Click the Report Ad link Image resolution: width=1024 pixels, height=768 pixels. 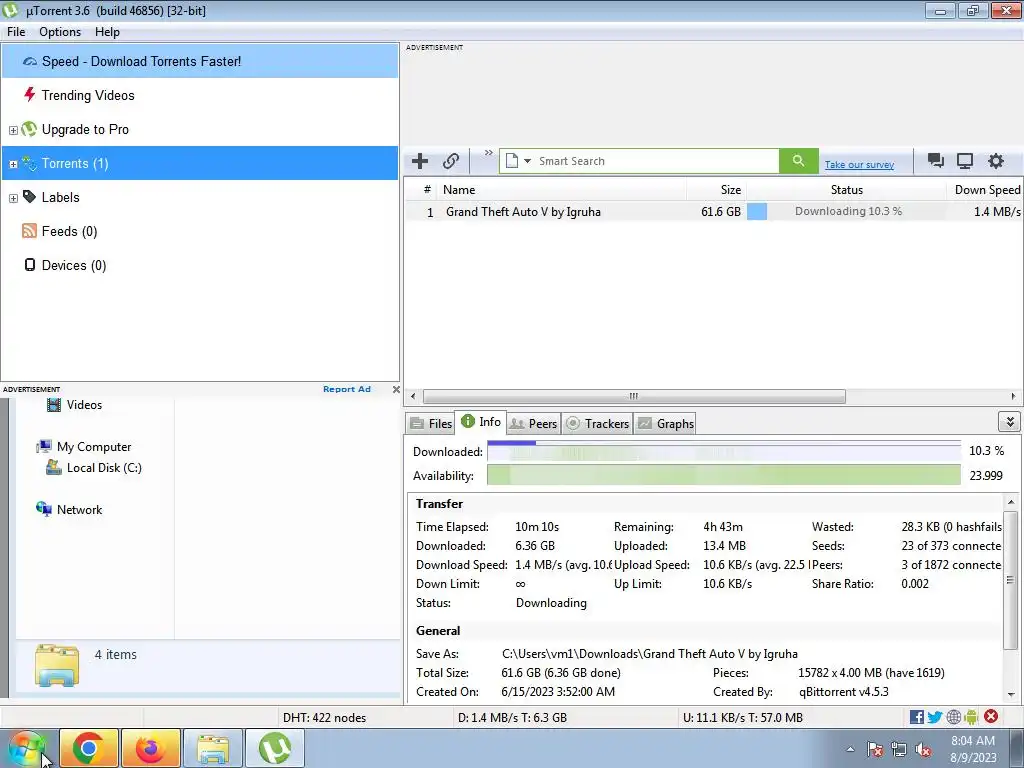point(347,389)
